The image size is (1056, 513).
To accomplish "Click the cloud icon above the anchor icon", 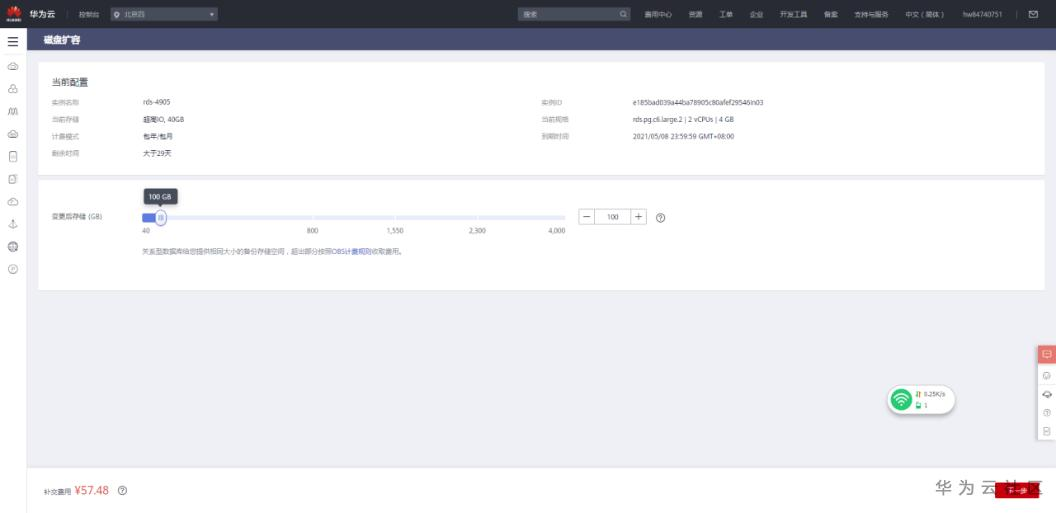I will click(13, 202).
